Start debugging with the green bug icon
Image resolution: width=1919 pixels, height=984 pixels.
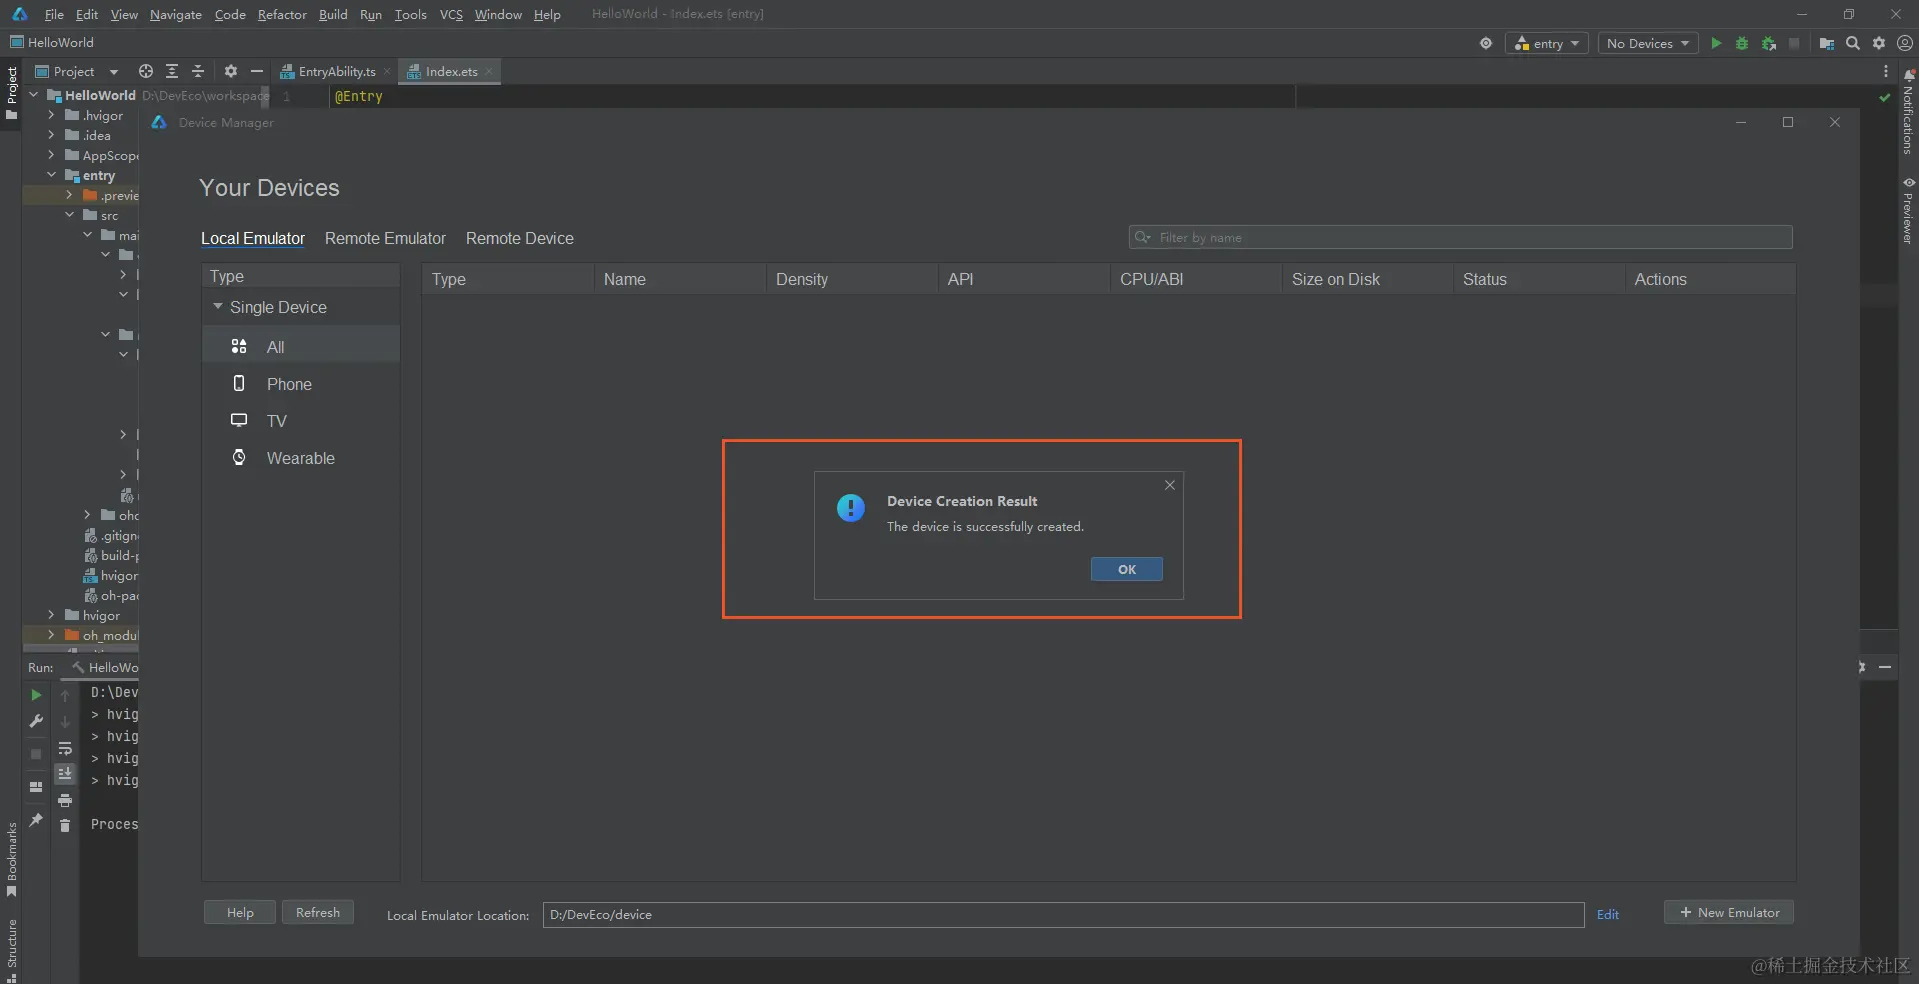point(1742,43)
